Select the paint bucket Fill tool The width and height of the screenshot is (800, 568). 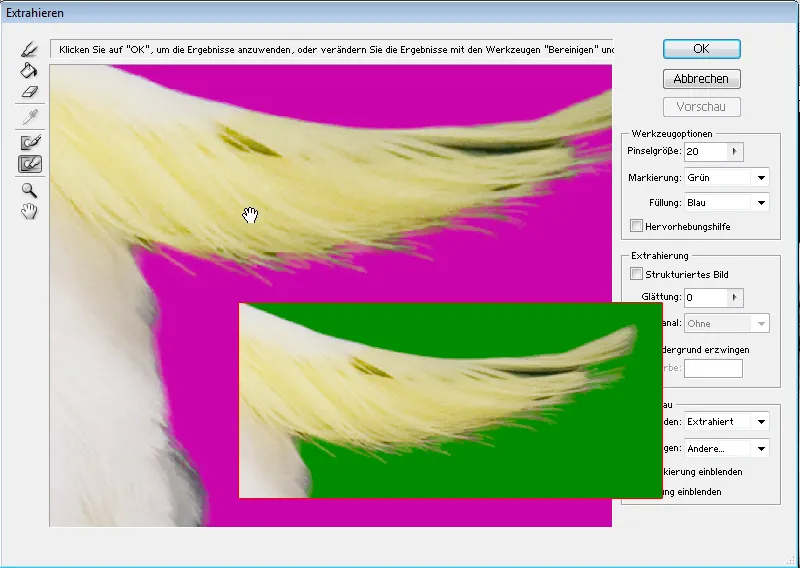(30, 71)
